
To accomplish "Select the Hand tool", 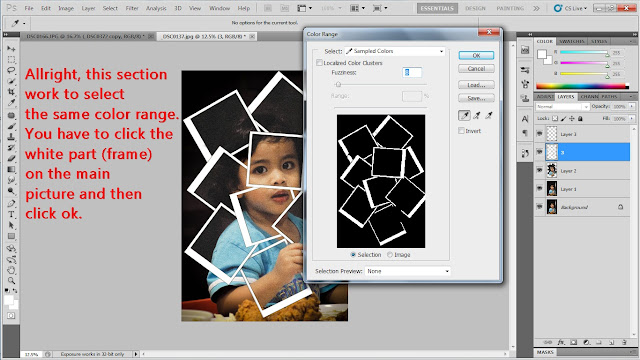I will pyautogui.click(x=11, y=270).
